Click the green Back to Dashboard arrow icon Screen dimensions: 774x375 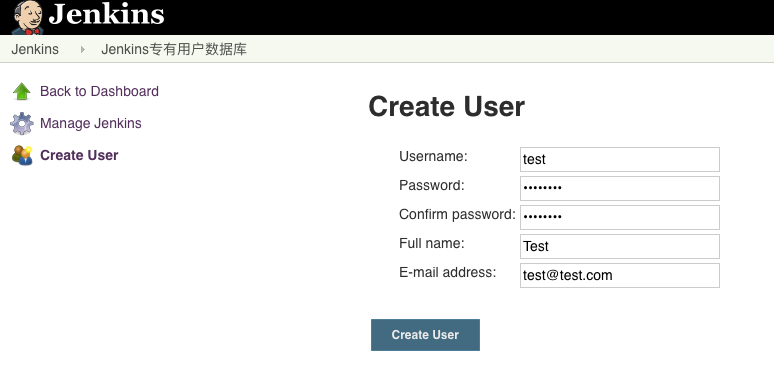tap(22, 91)
